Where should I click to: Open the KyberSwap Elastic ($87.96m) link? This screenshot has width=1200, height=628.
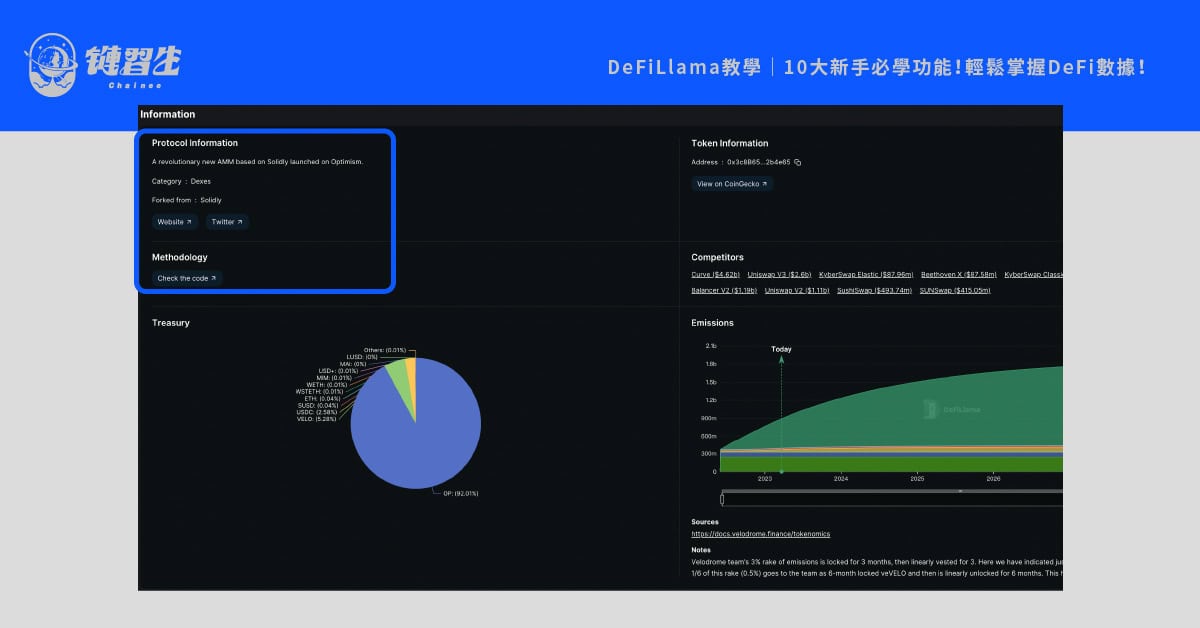coord(866,274)
